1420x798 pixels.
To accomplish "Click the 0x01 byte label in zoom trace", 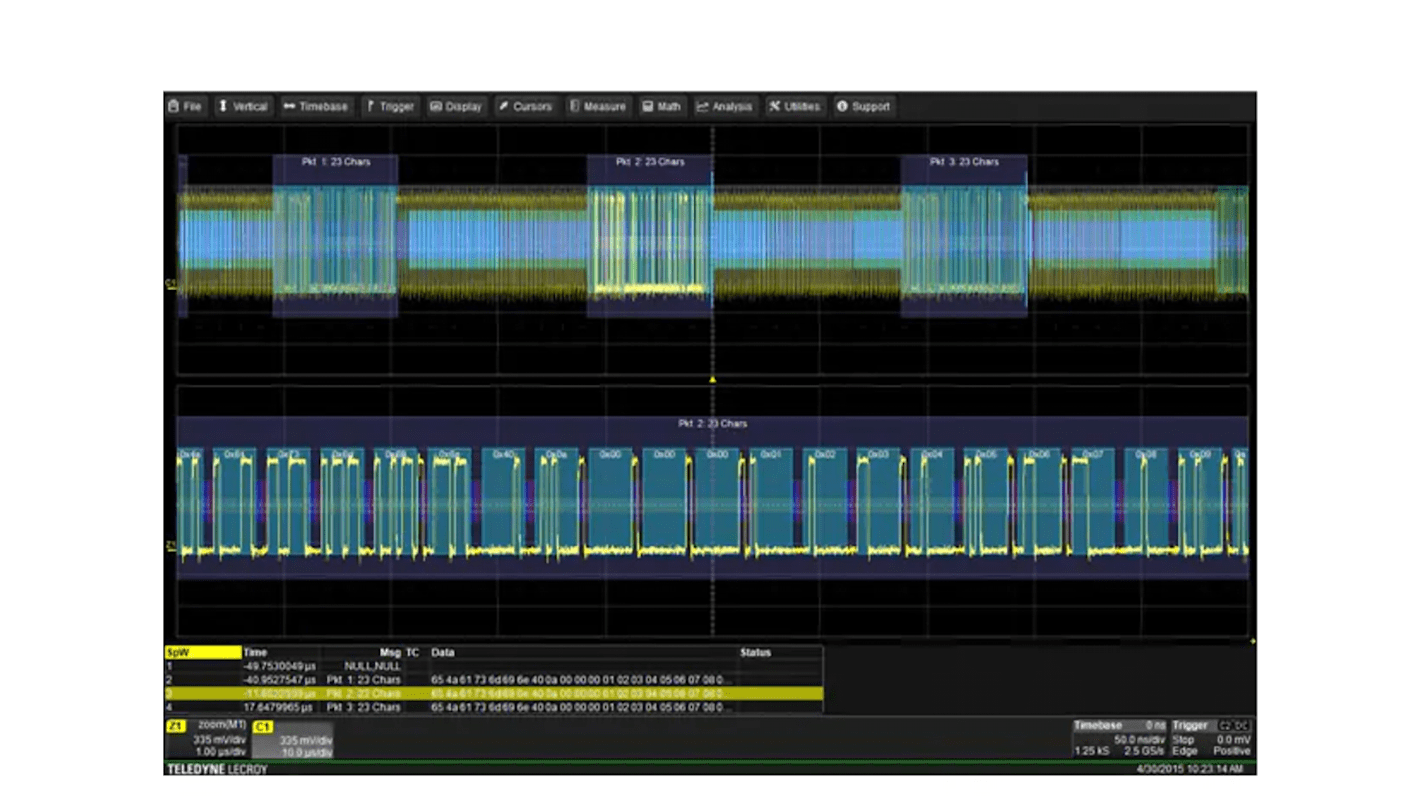I will coord(771,455).
